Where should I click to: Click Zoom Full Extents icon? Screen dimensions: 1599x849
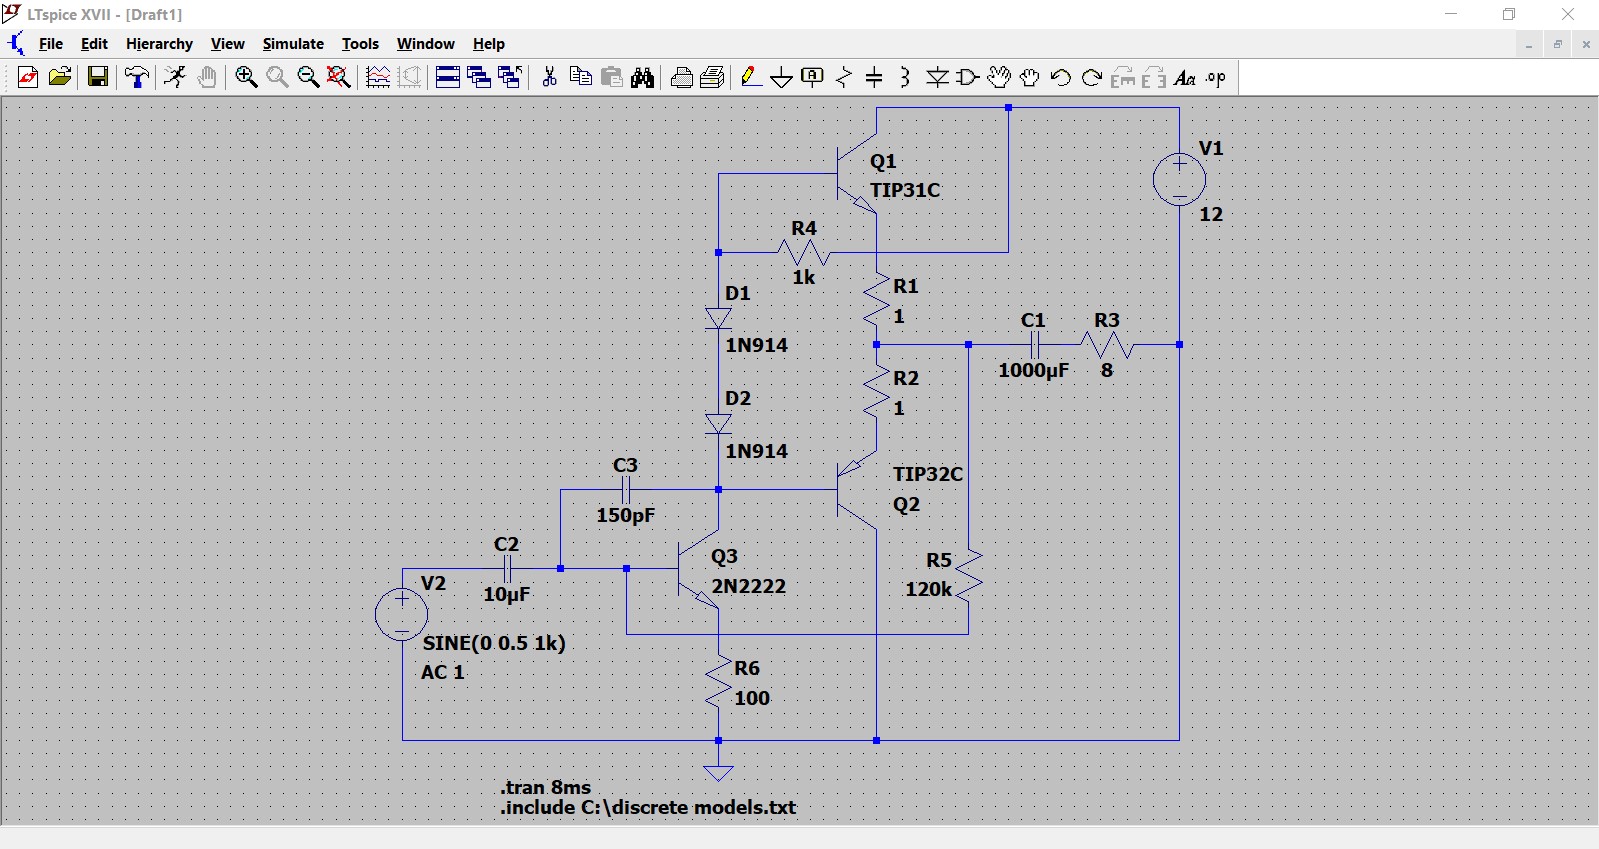(339, 78)
